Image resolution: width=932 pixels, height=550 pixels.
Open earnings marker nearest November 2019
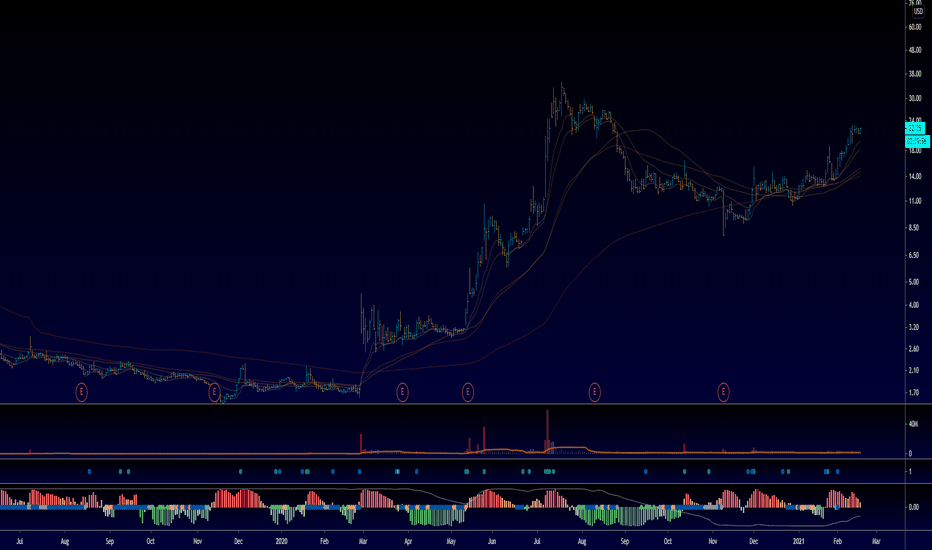point(215,392)
